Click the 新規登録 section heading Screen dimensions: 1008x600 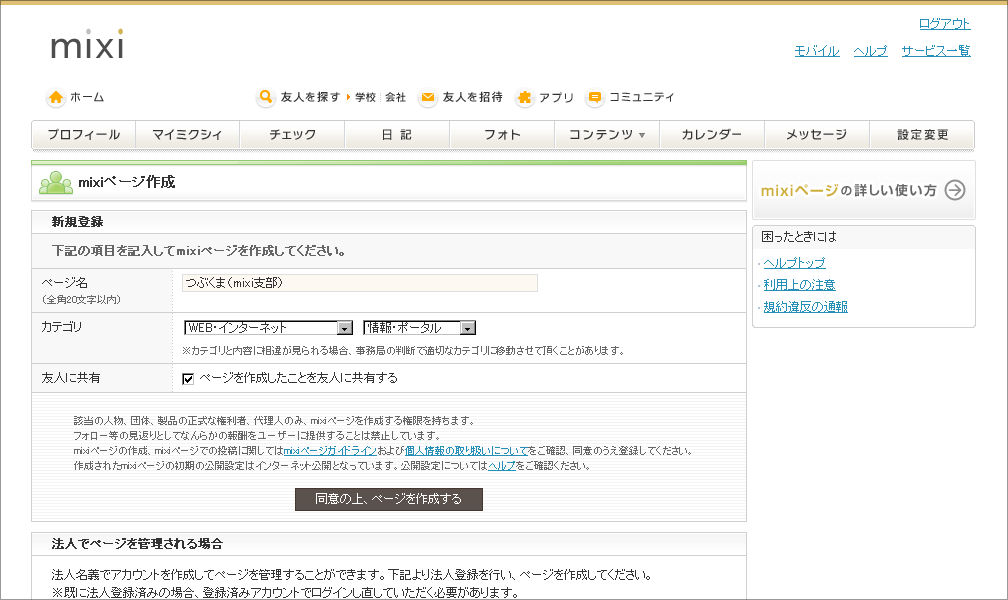pos(77,222)
